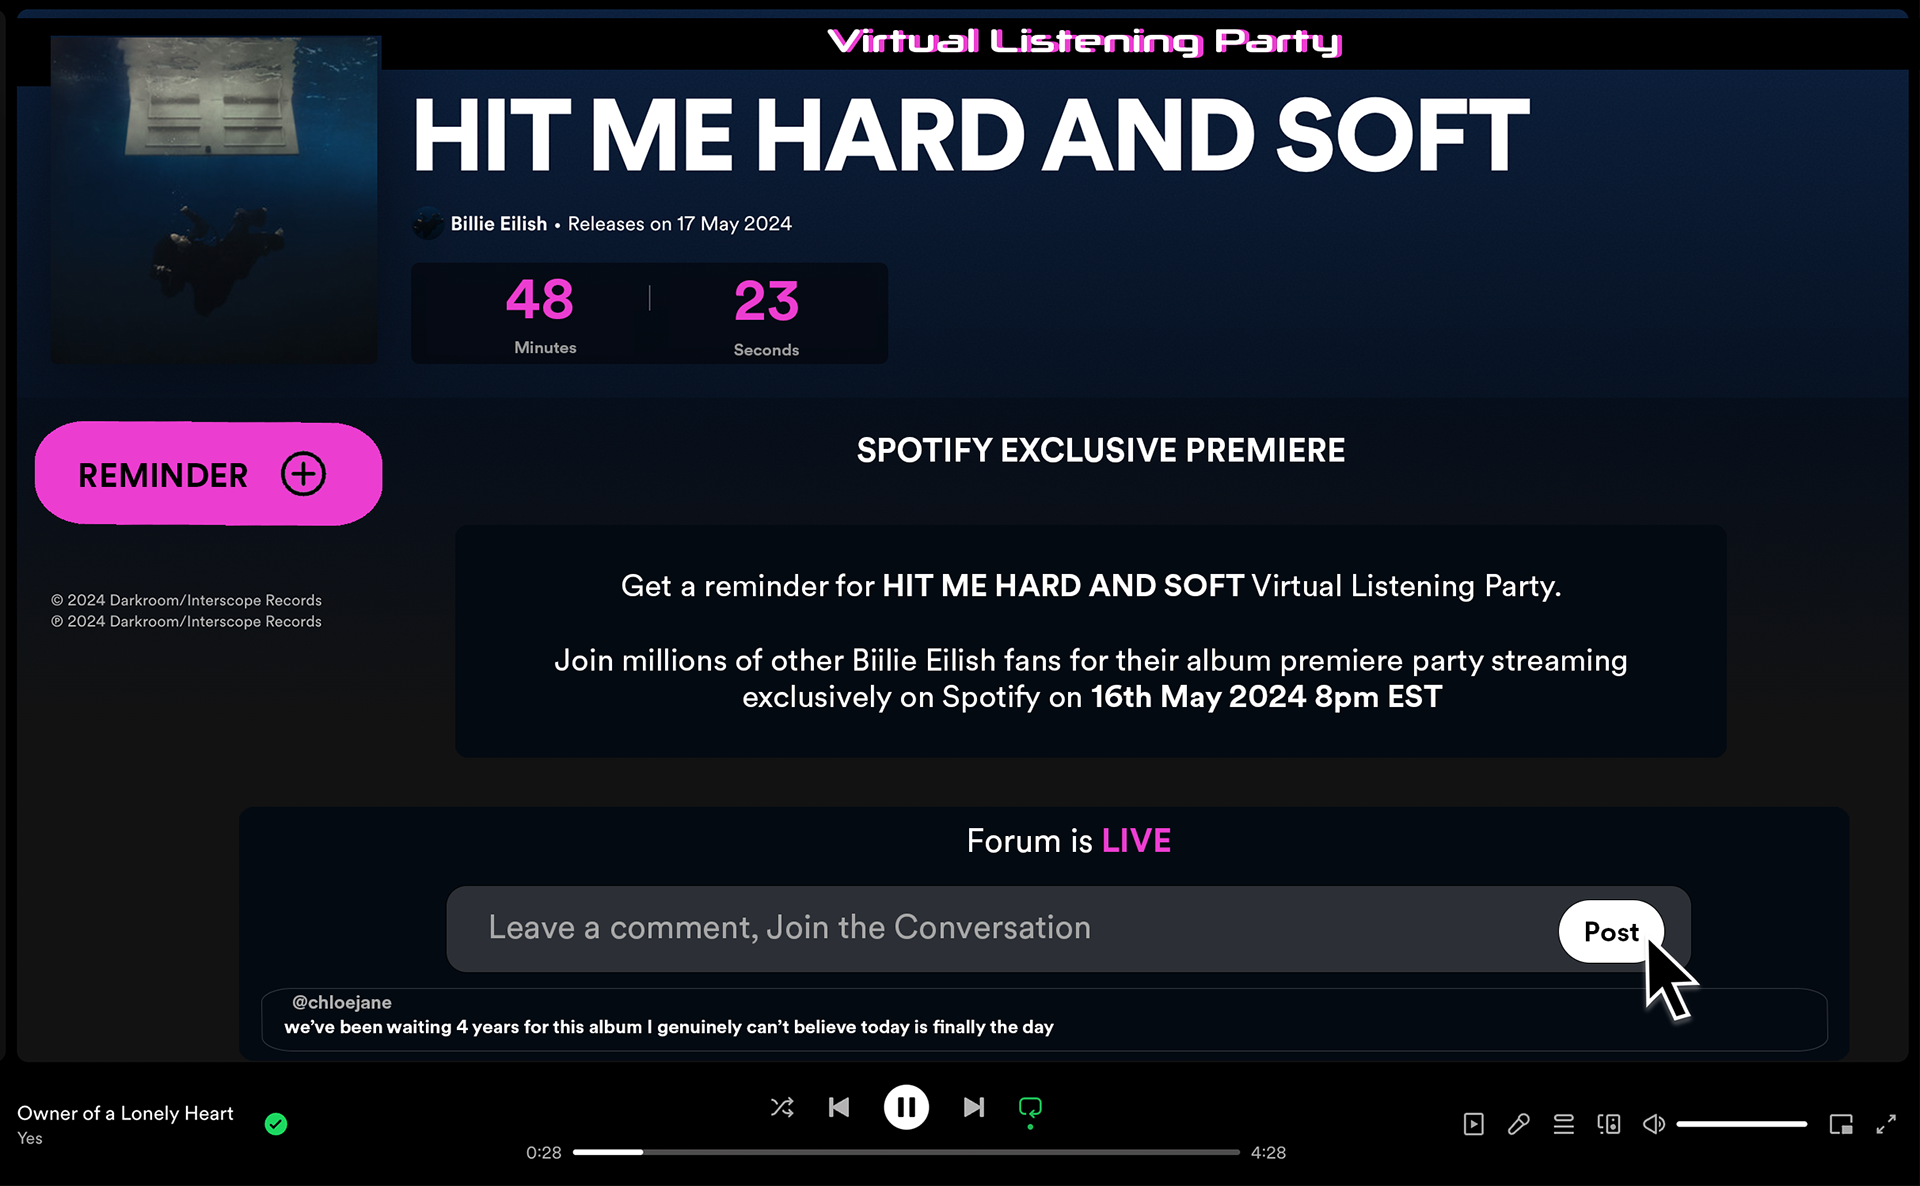The image size is (1920, 1186).
Task: Open the Billie Eilish artist link
Action: (x=498, y=224)
